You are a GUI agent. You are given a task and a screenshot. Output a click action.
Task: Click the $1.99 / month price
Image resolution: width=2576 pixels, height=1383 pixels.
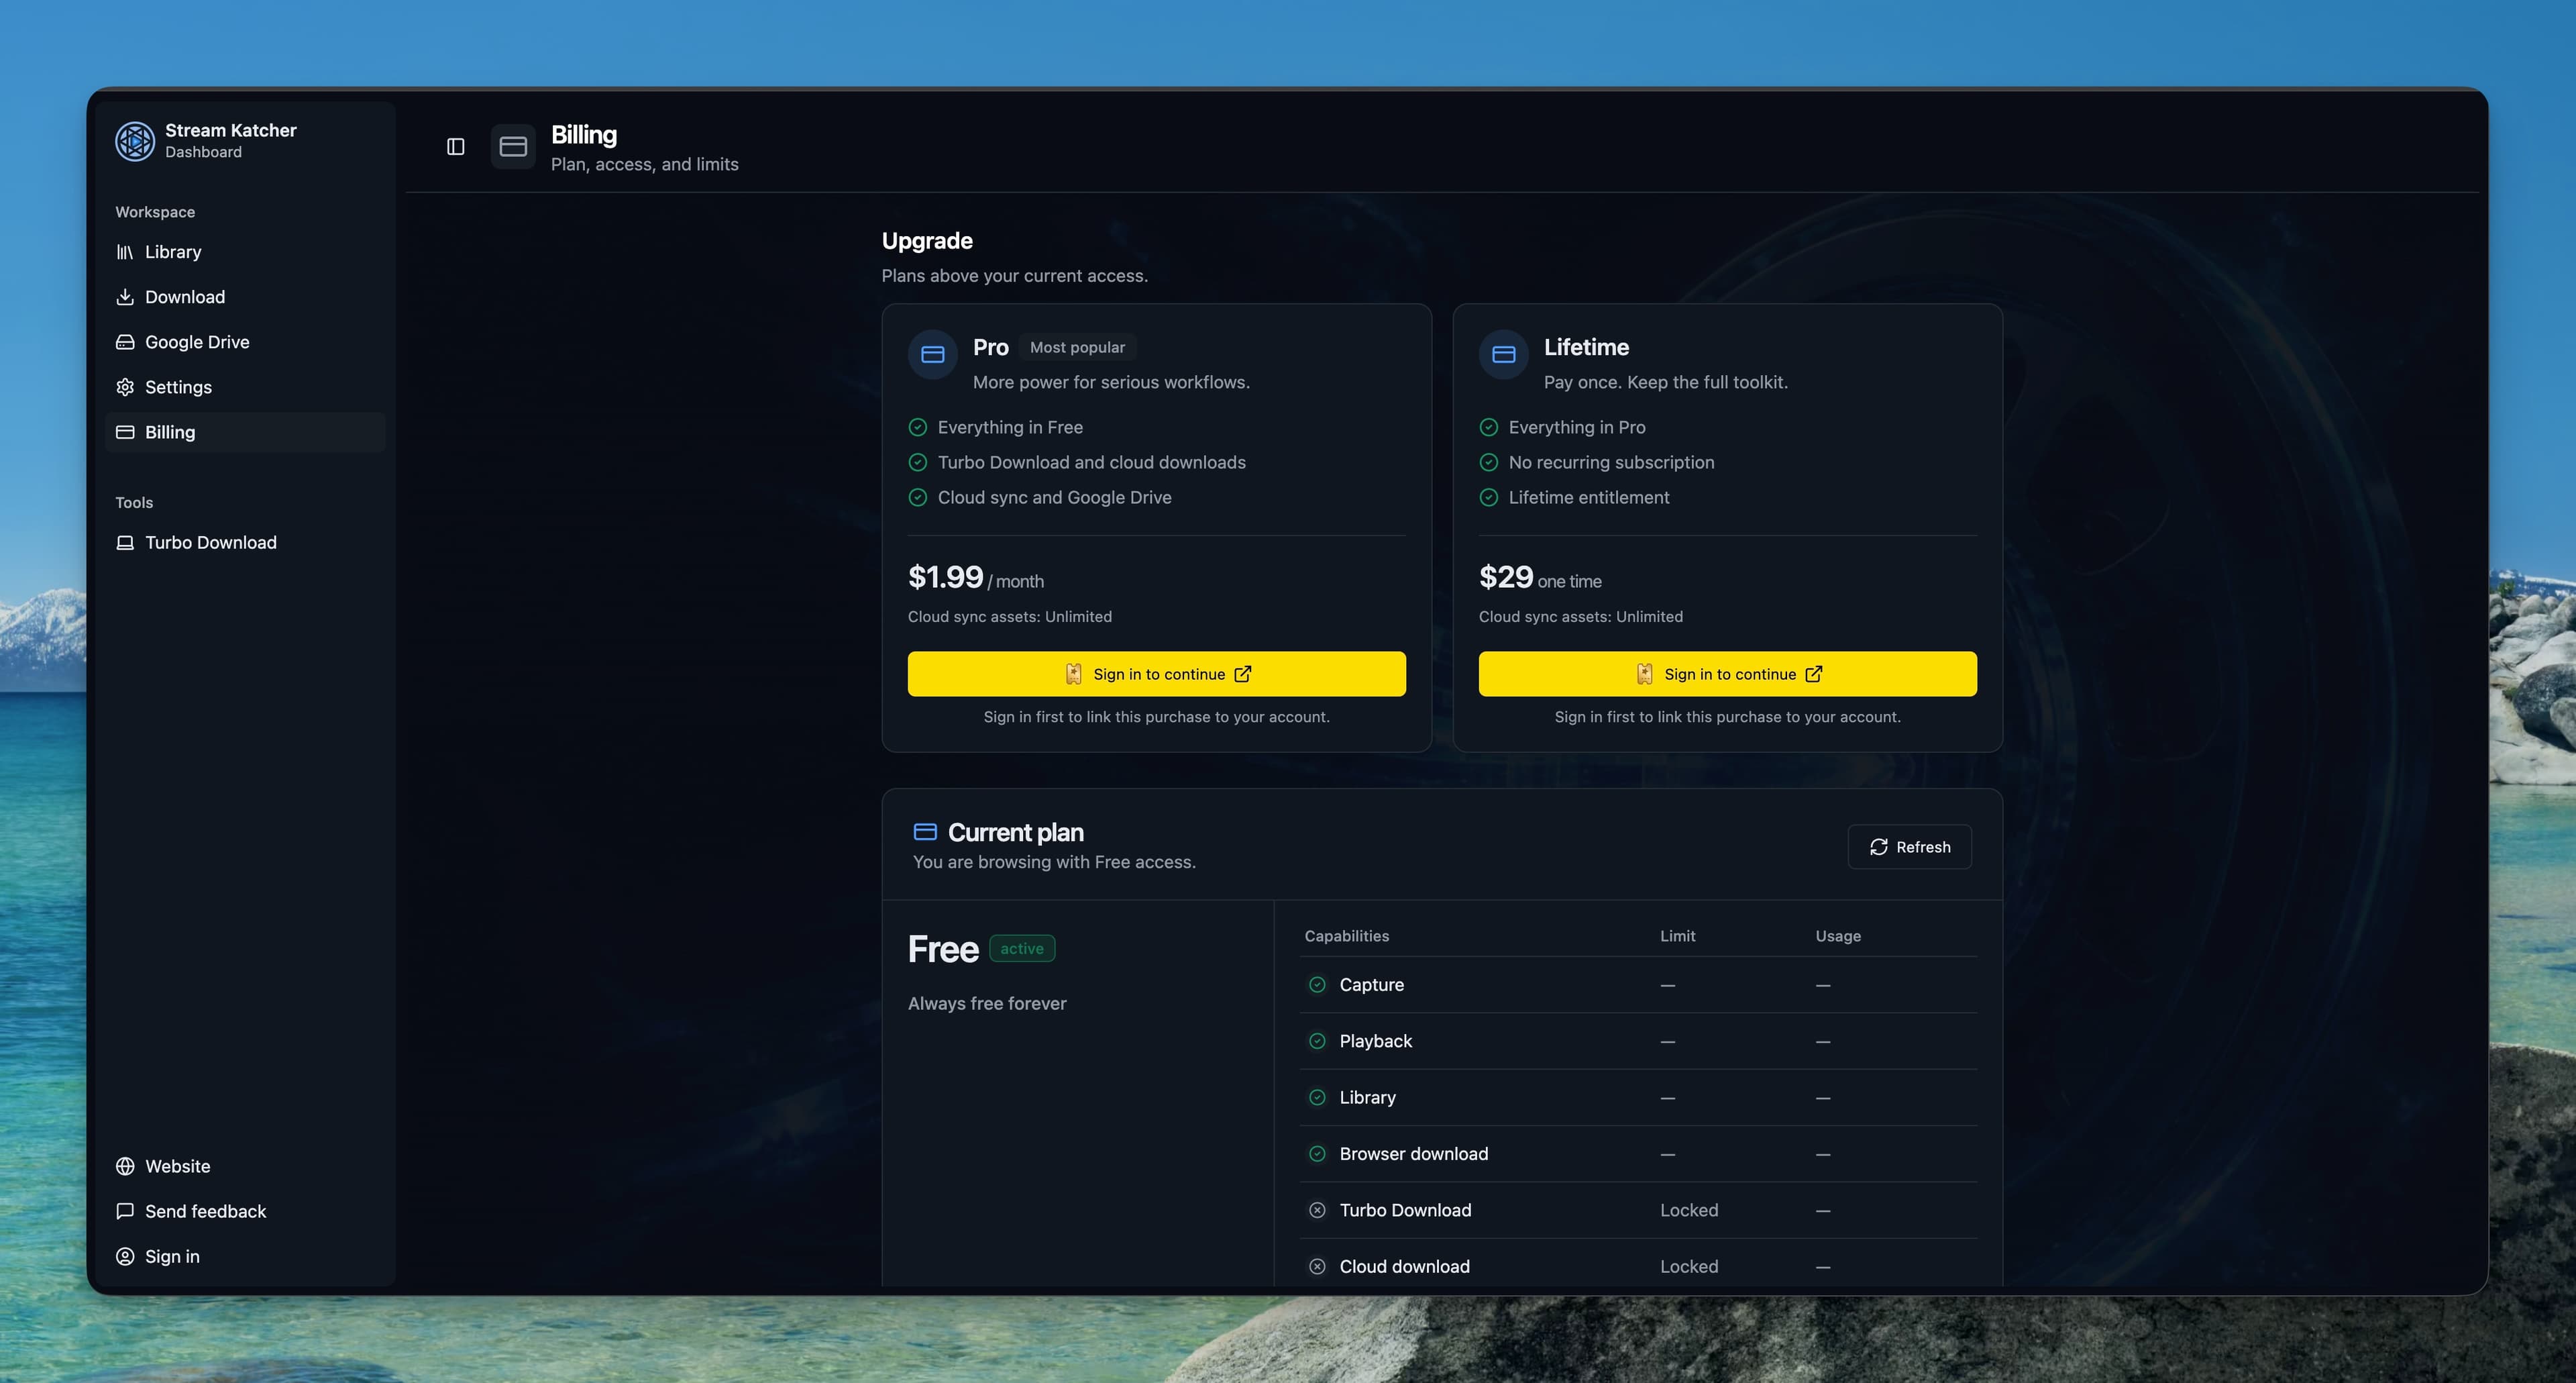(x=975, y=578)
